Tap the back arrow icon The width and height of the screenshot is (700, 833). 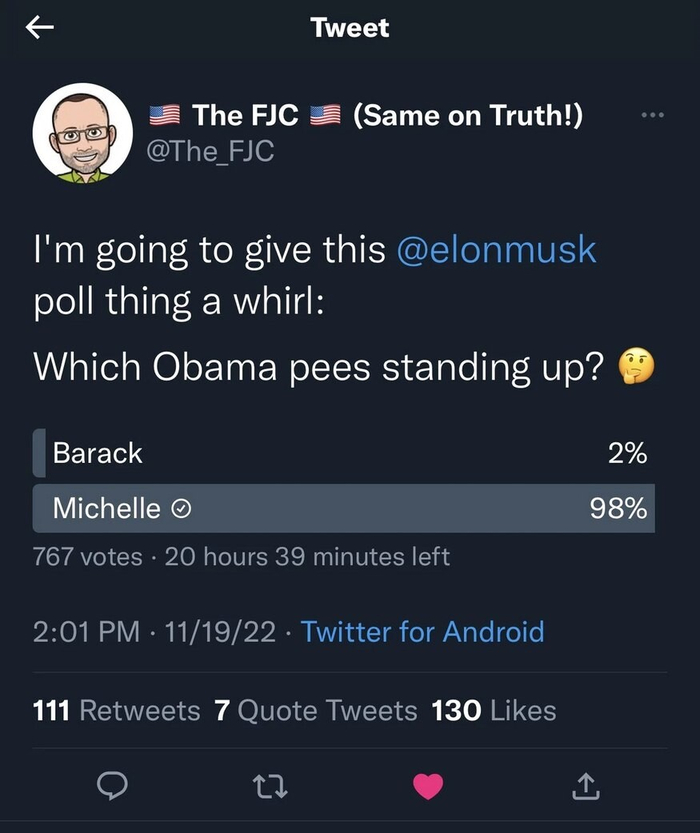coord(40,29)
